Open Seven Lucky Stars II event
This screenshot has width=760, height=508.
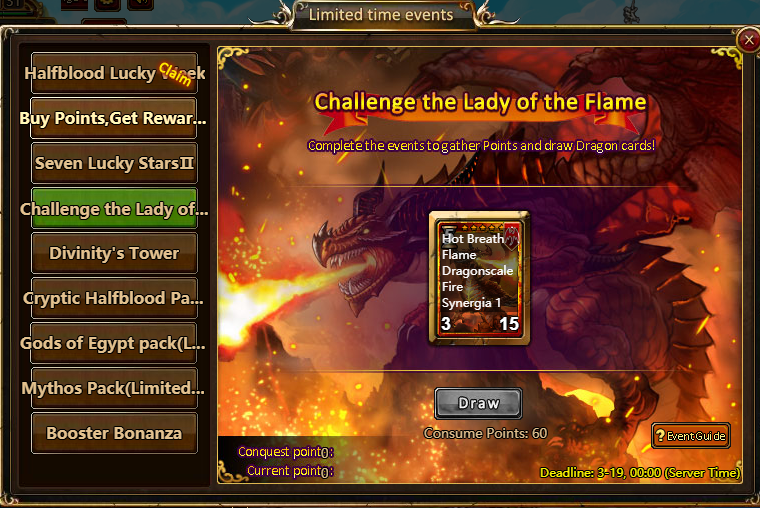click(114, 163)
